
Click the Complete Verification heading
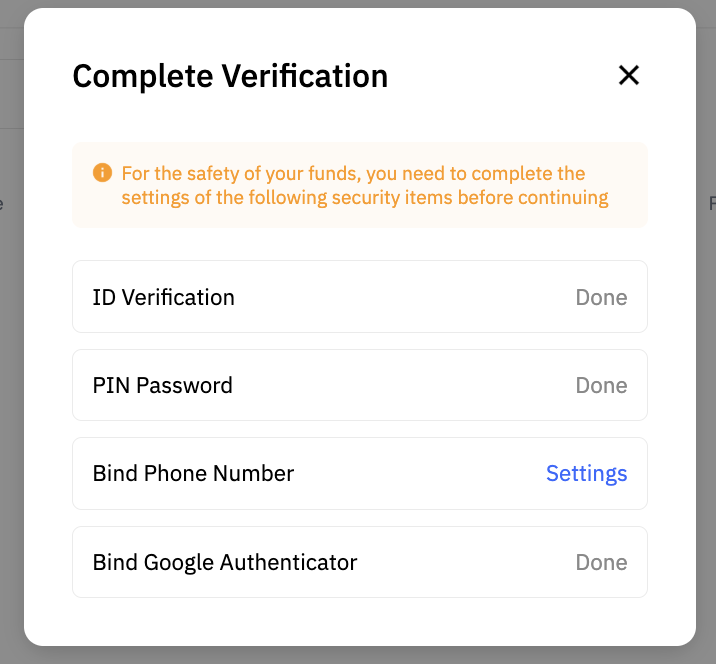tap(230, 76)
